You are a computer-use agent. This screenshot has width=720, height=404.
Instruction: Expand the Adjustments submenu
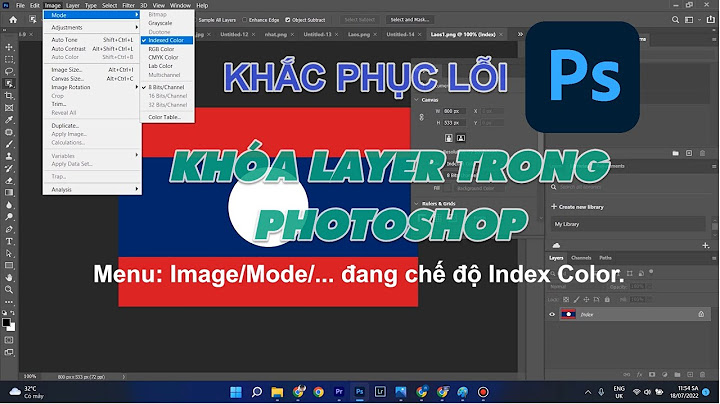92,28
